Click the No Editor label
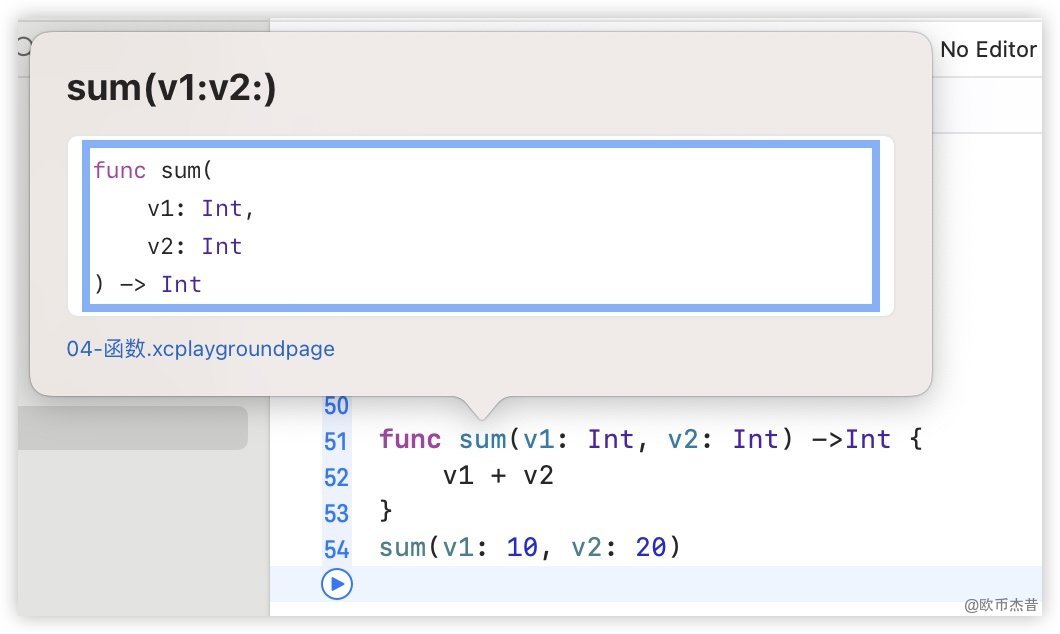The height and width of the screenshot is (634, 1060). 988,49
